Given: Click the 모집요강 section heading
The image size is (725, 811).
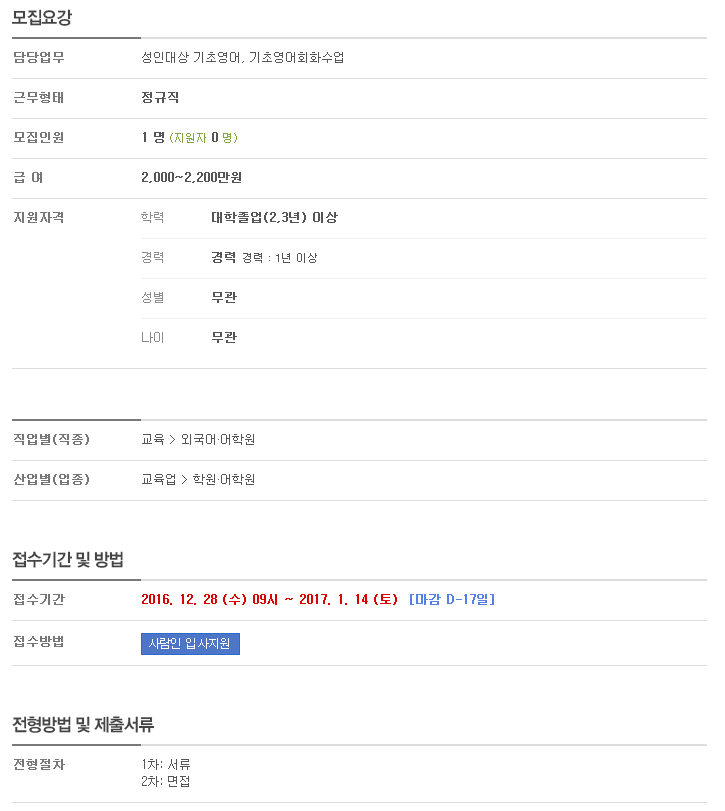Looking at the screenshot, I should coord(42,18).
